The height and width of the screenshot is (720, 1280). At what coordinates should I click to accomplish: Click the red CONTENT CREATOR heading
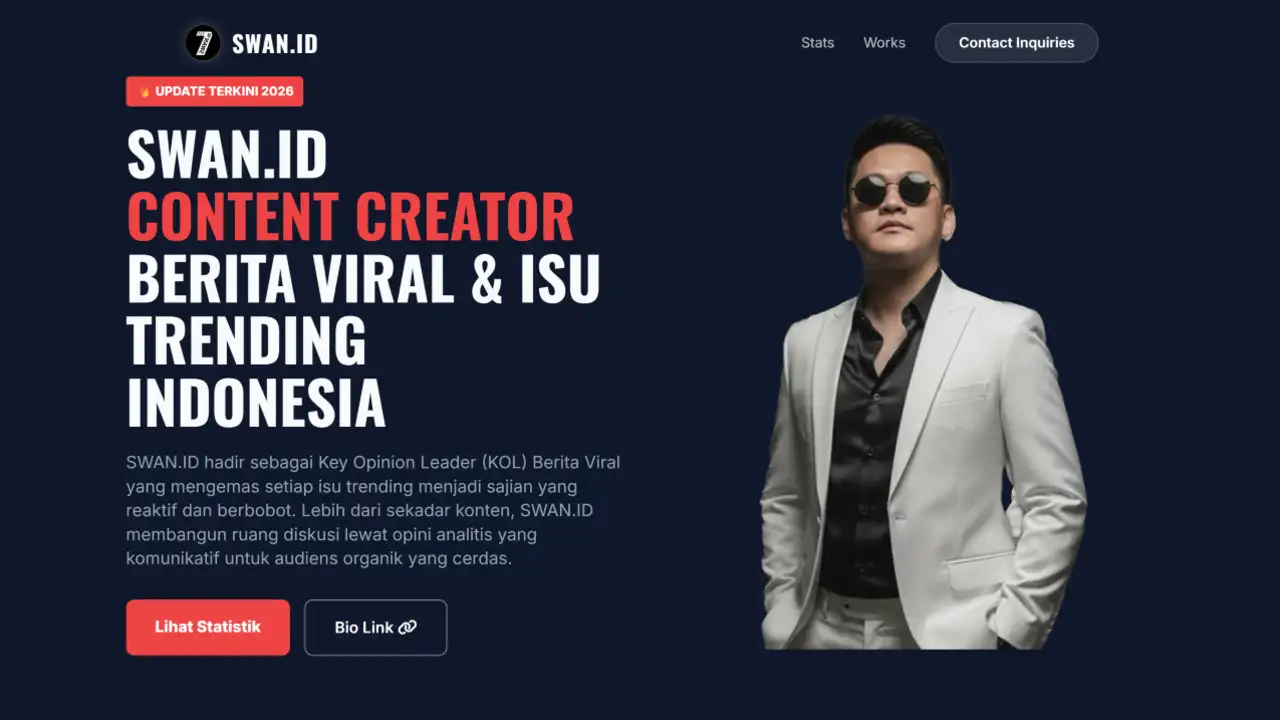coord(351,217)
